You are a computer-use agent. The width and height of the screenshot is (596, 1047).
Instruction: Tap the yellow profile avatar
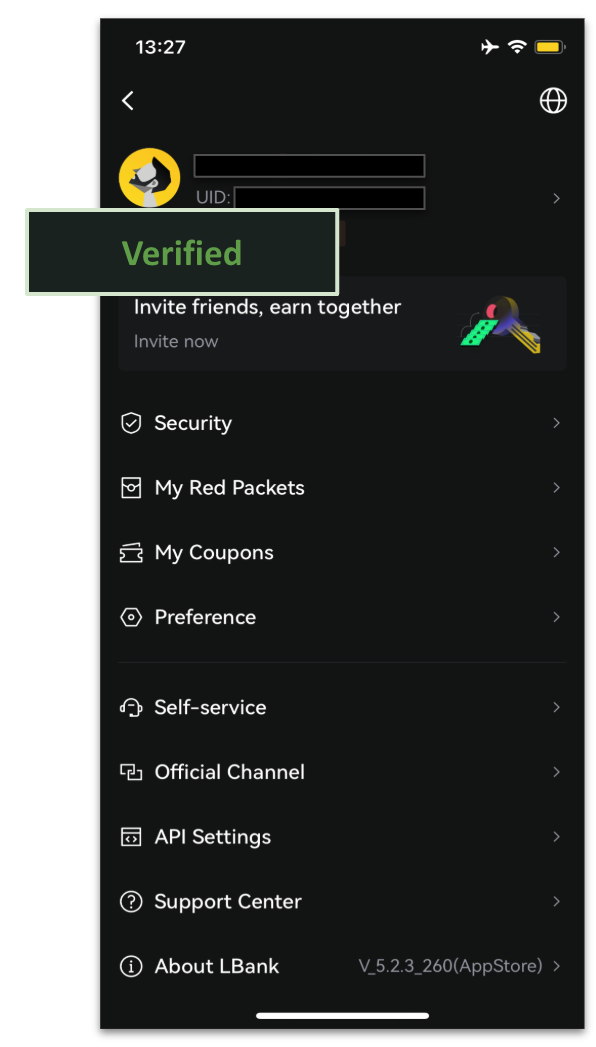(149, 178)
